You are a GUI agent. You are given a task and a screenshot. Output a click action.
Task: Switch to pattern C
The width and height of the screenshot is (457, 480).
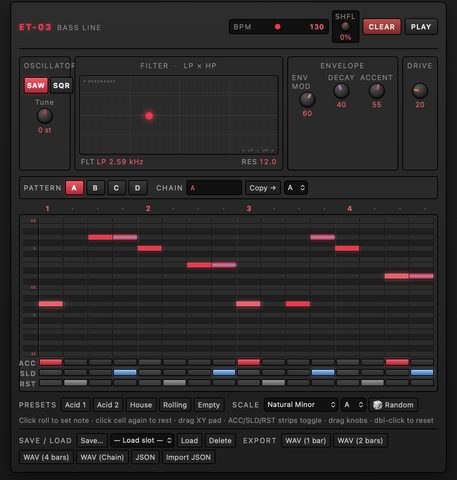tap(116, 188)
